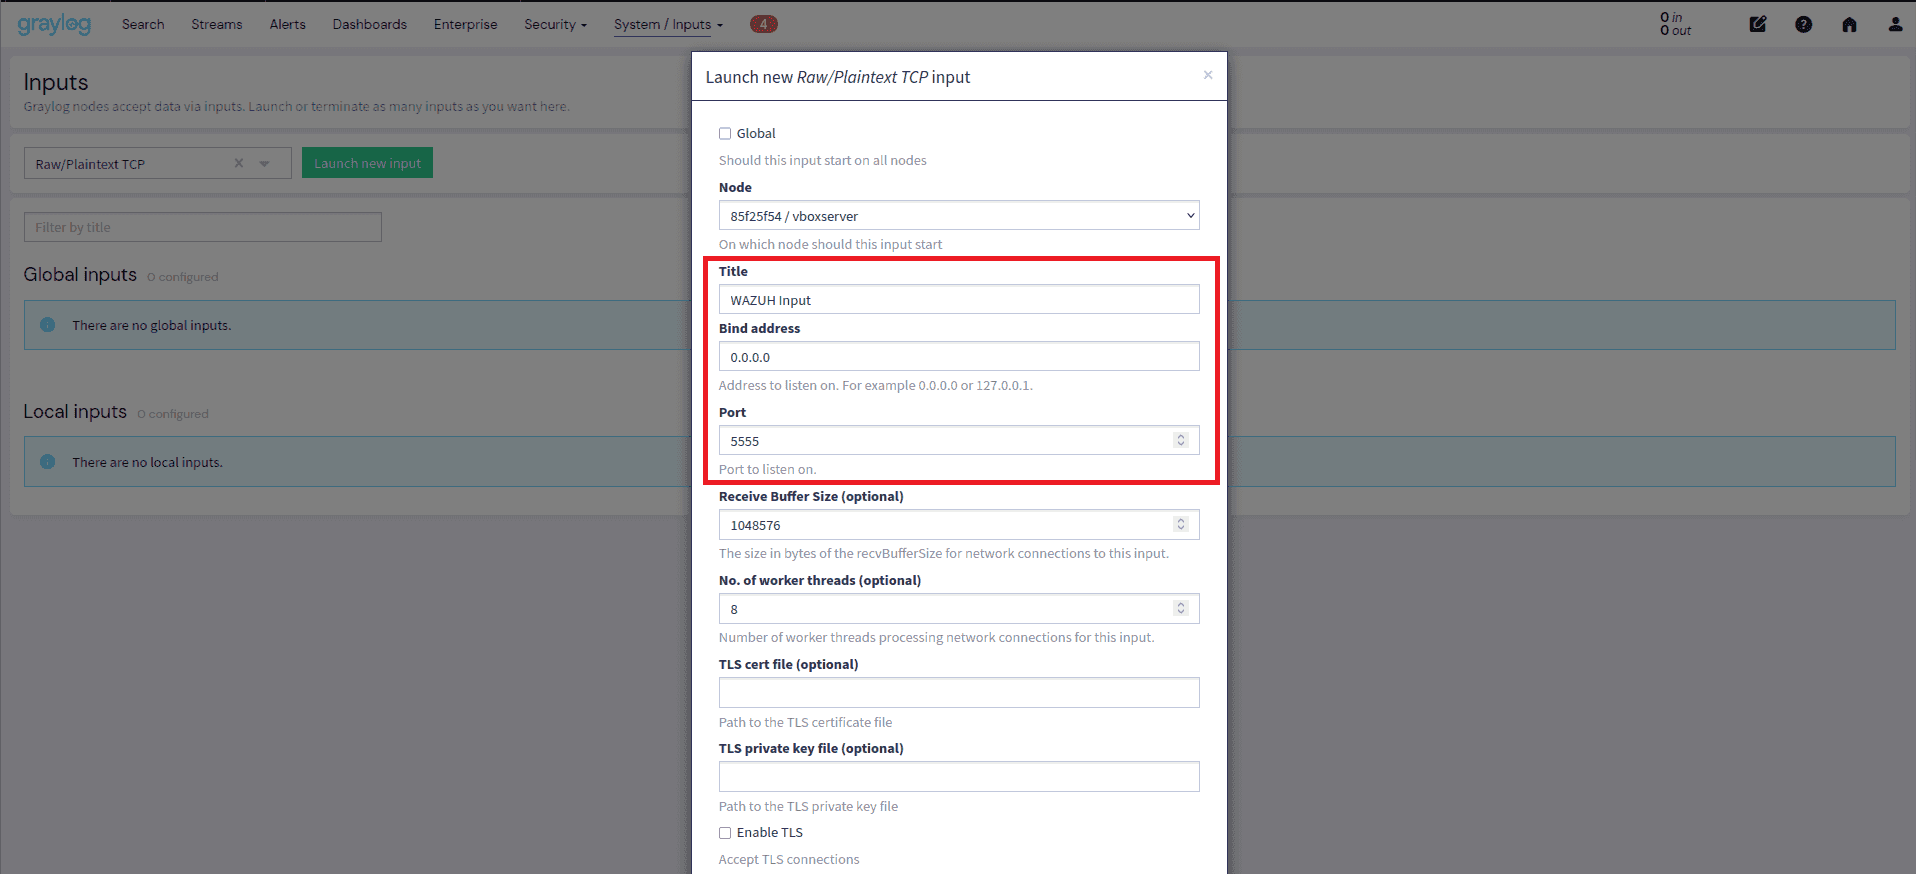Click the in/out throughput counter
The image size is (1916, 874).
1676,24
